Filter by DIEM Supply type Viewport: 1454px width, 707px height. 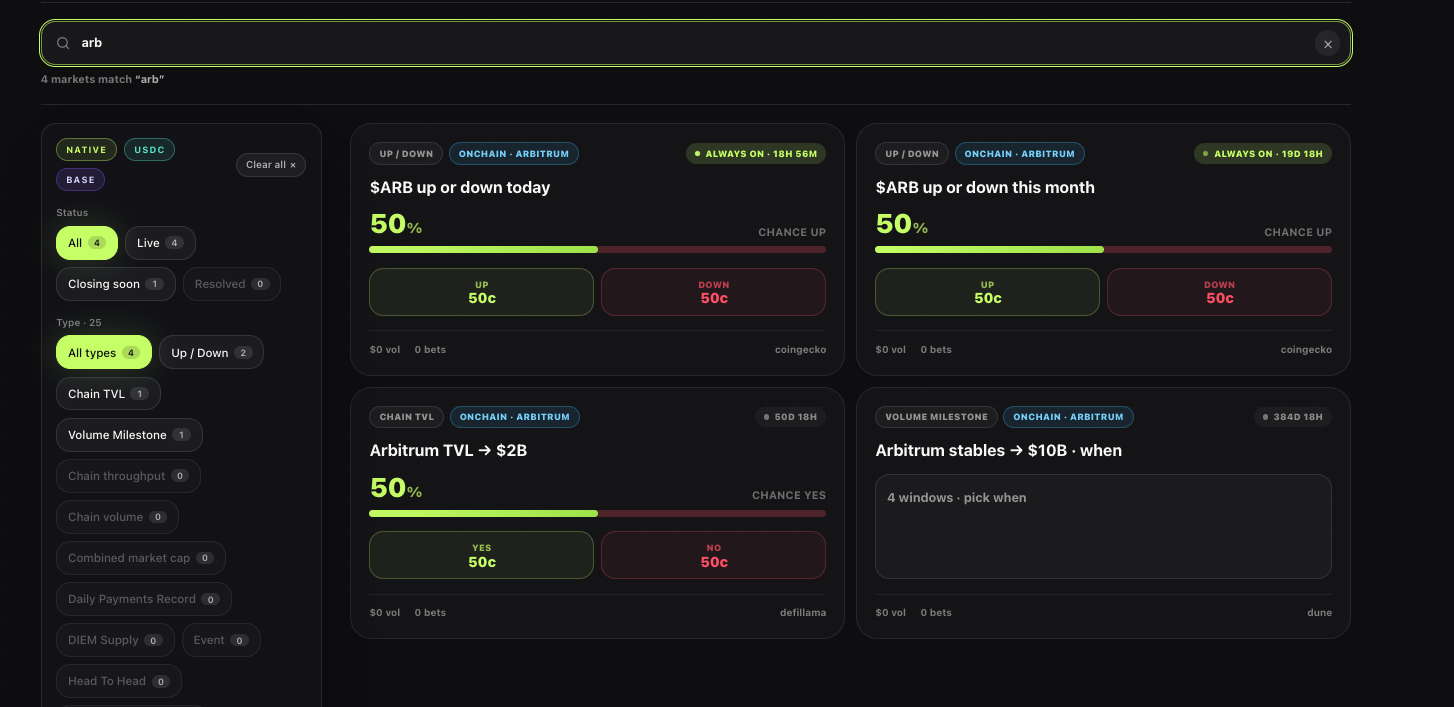click(115, 640)
